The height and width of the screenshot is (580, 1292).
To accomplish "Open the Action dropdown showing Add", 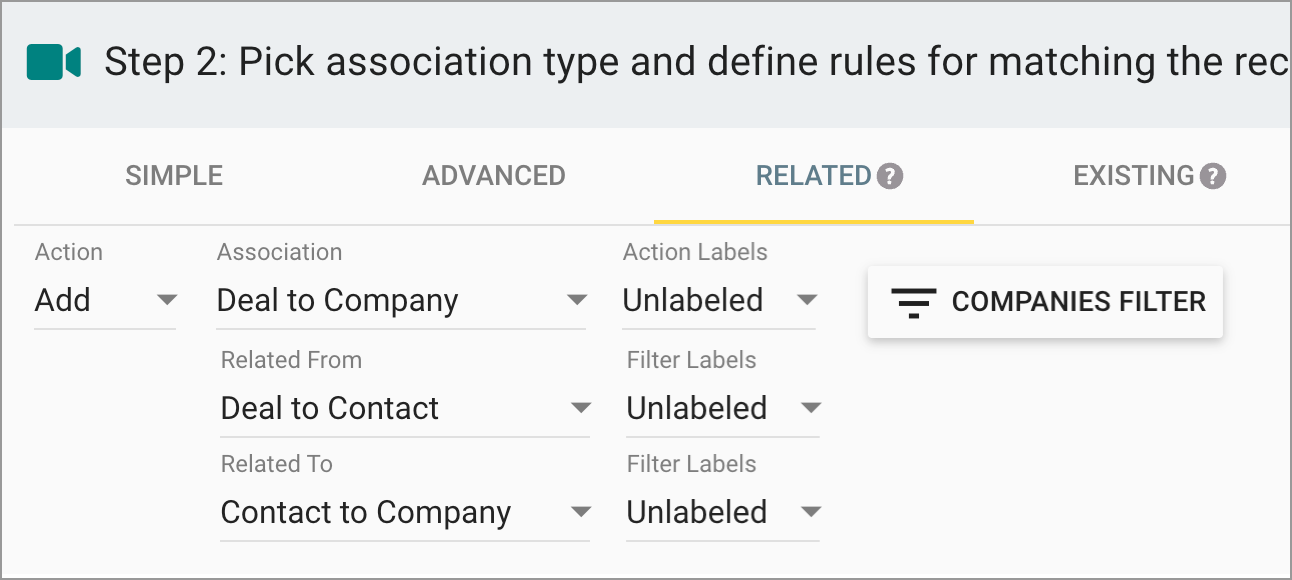I will click(90, 300).
